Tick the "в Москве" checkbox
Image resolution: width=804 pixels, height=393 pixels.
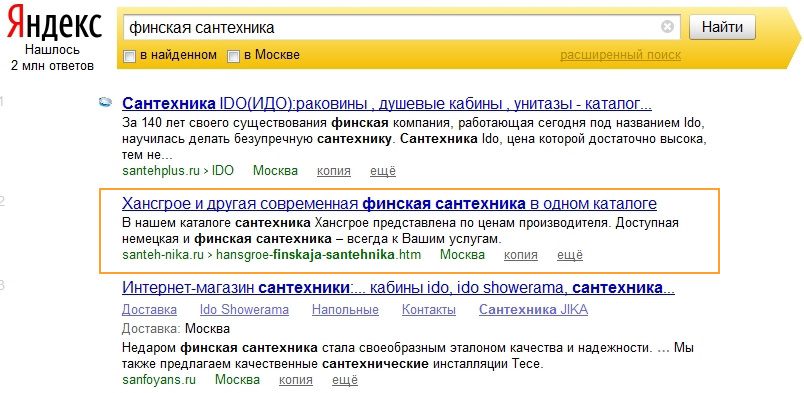coord(233,56)
